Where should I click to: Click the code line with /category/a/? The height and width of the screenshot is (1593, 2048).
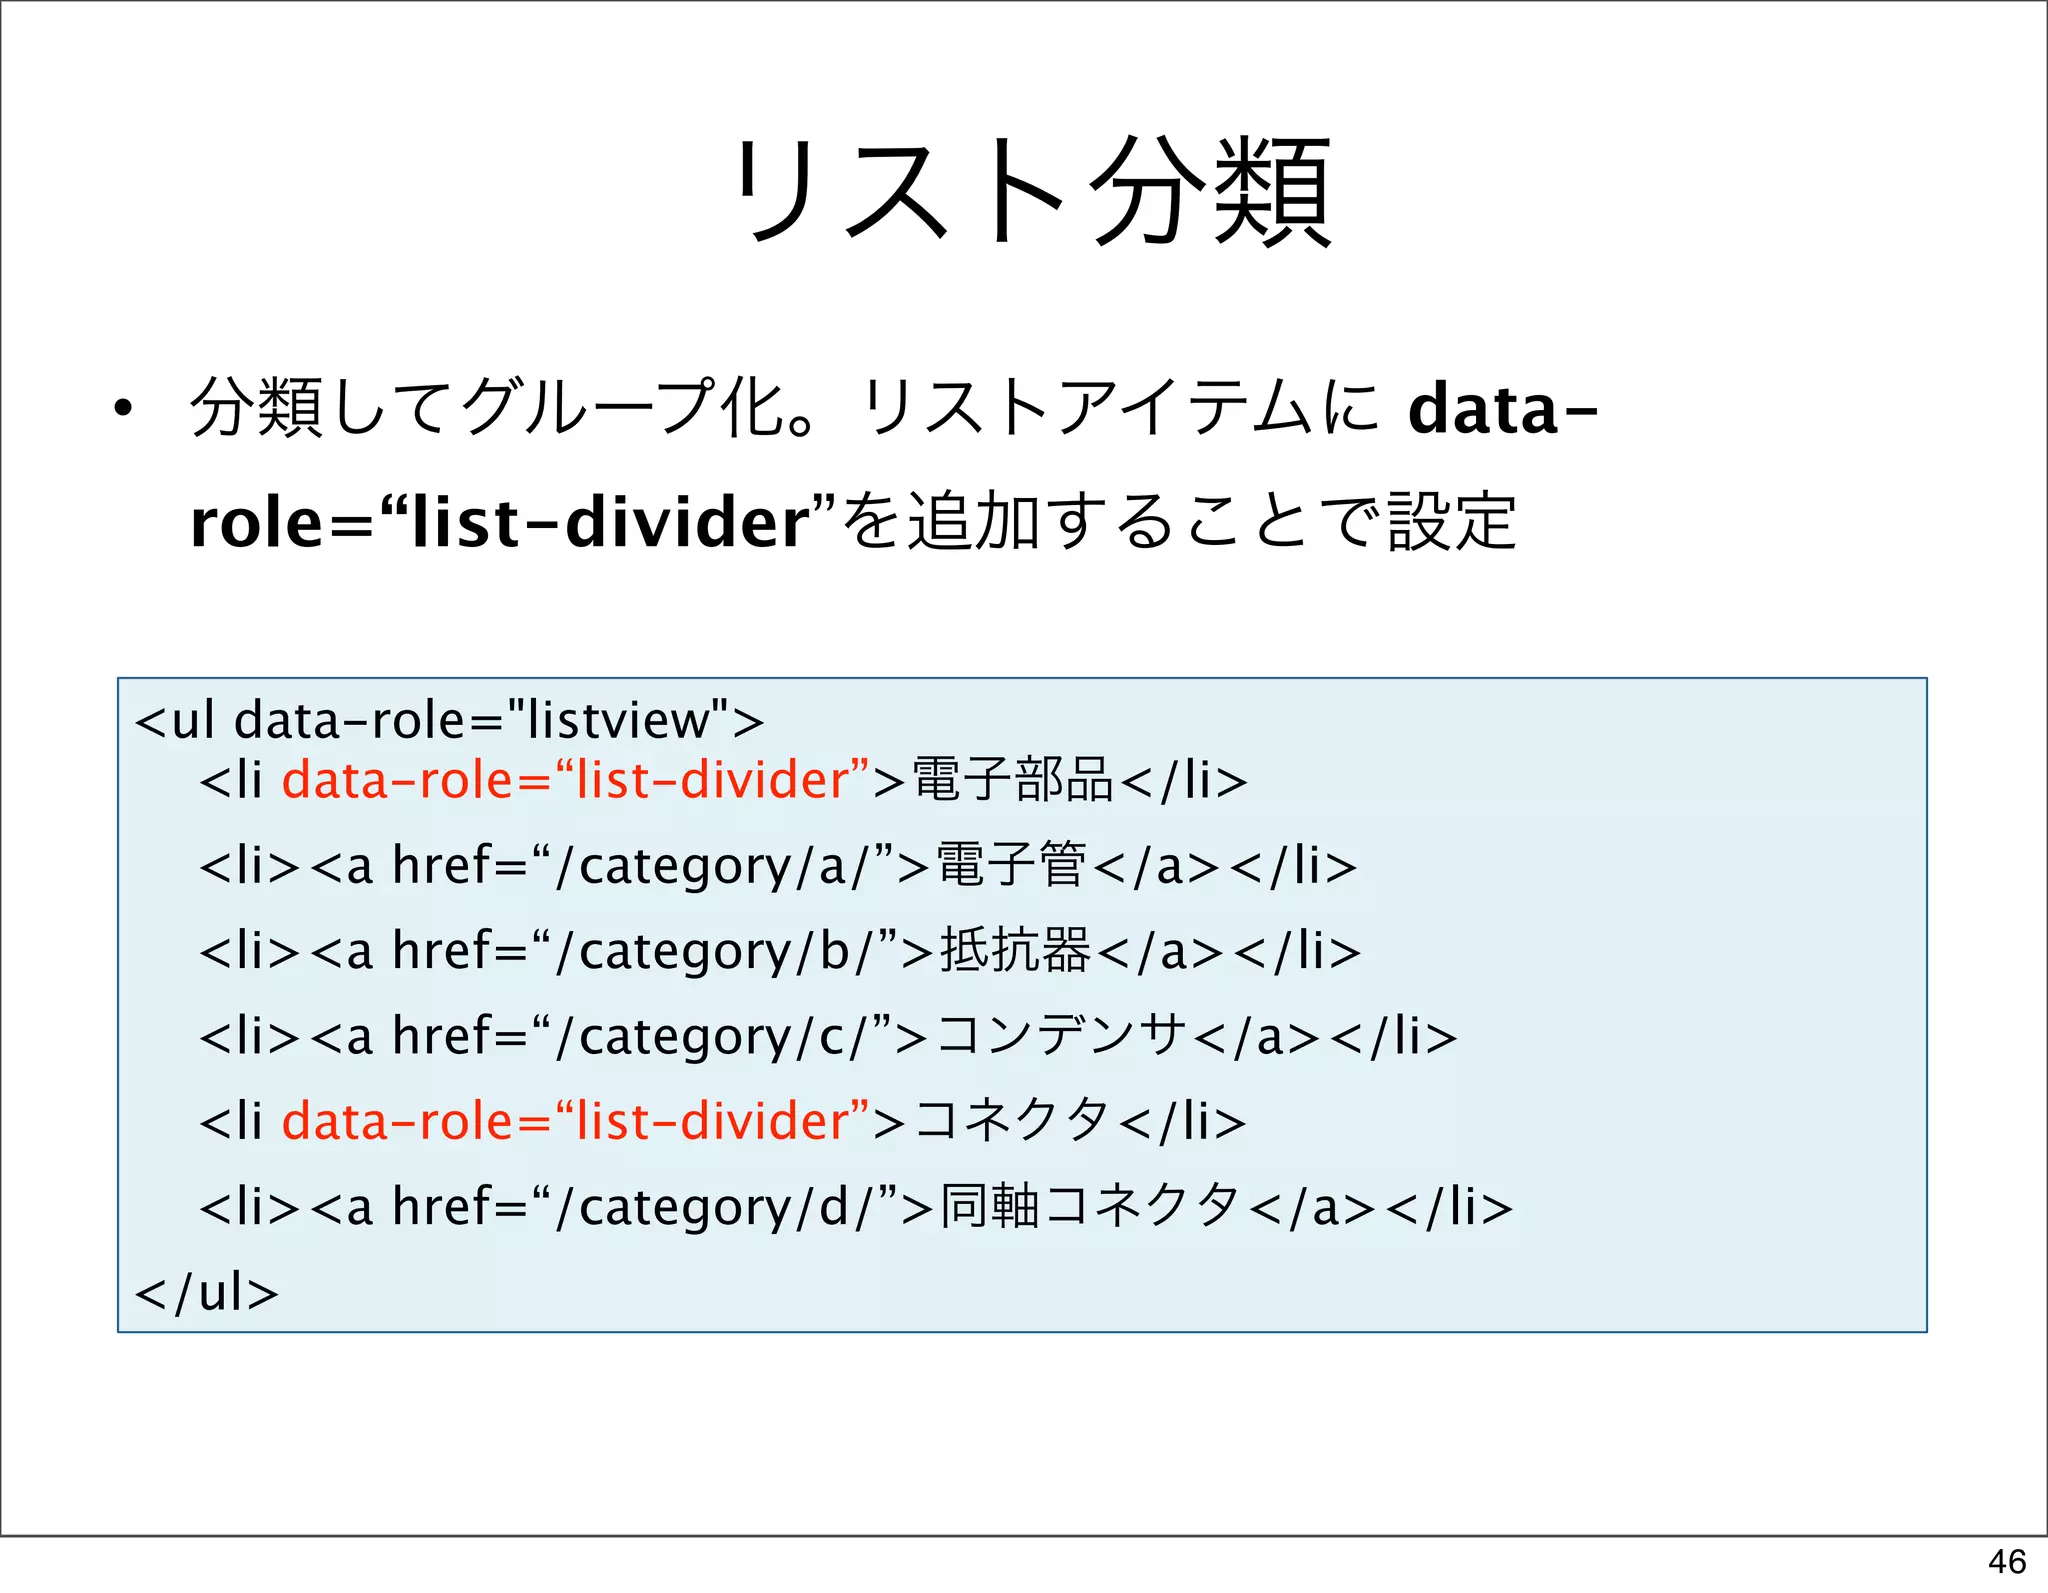778,866
